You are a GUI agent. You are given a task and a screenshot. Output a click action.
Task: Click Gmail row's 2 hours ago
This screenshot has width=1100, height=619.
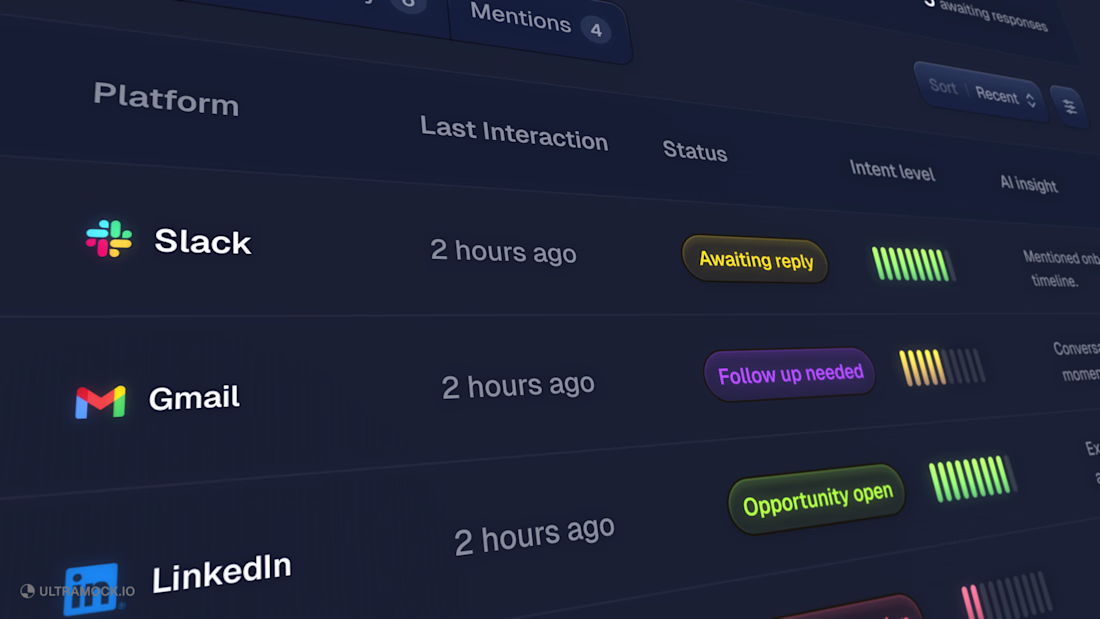tap(518, 385)
